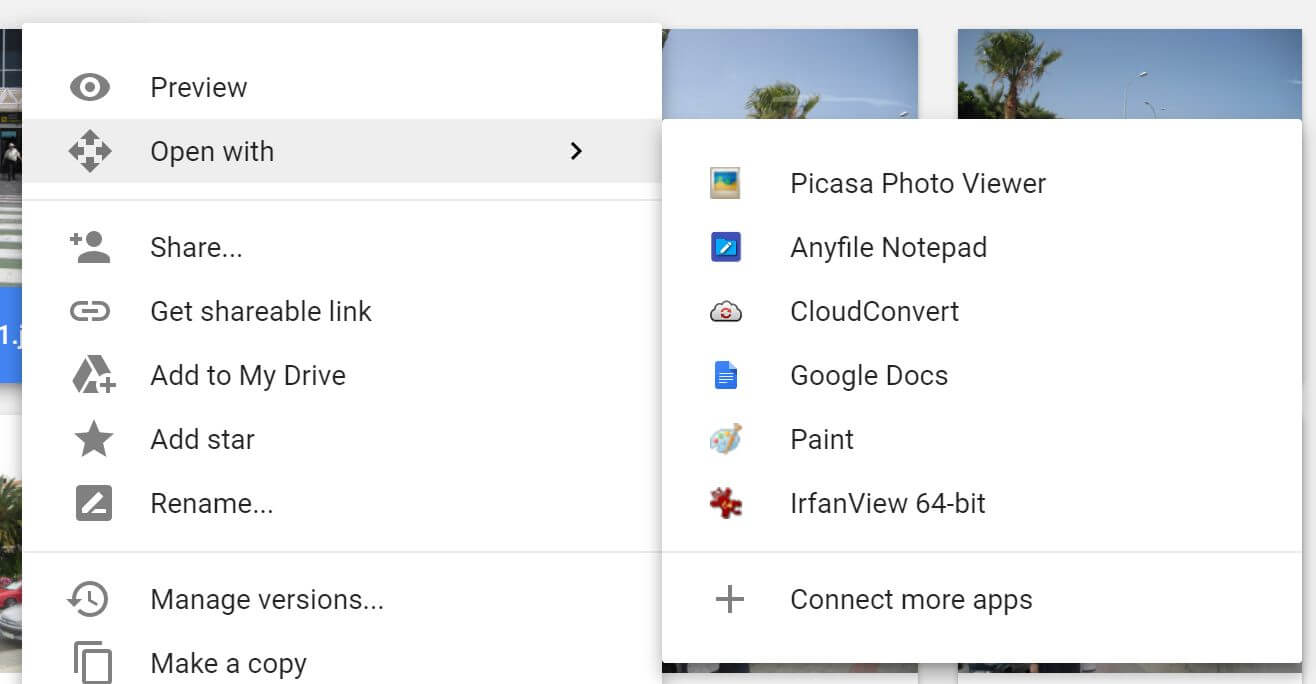Select Add to My Drive option
Screen dimensions: 1316x684
(x=247, y=376)
